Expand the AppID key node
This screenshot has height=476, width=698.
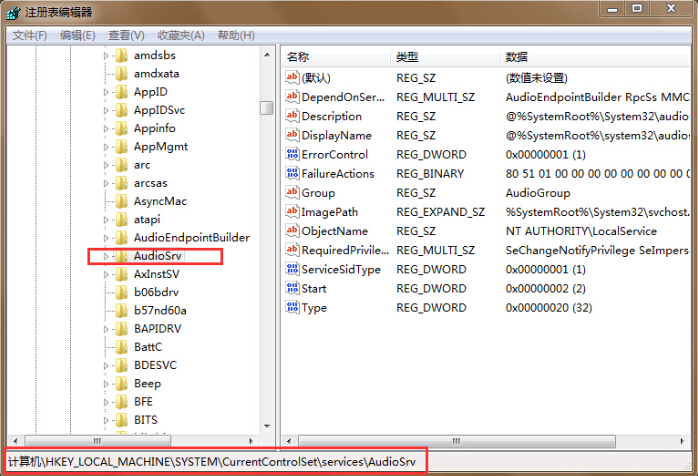coord(106,92)
